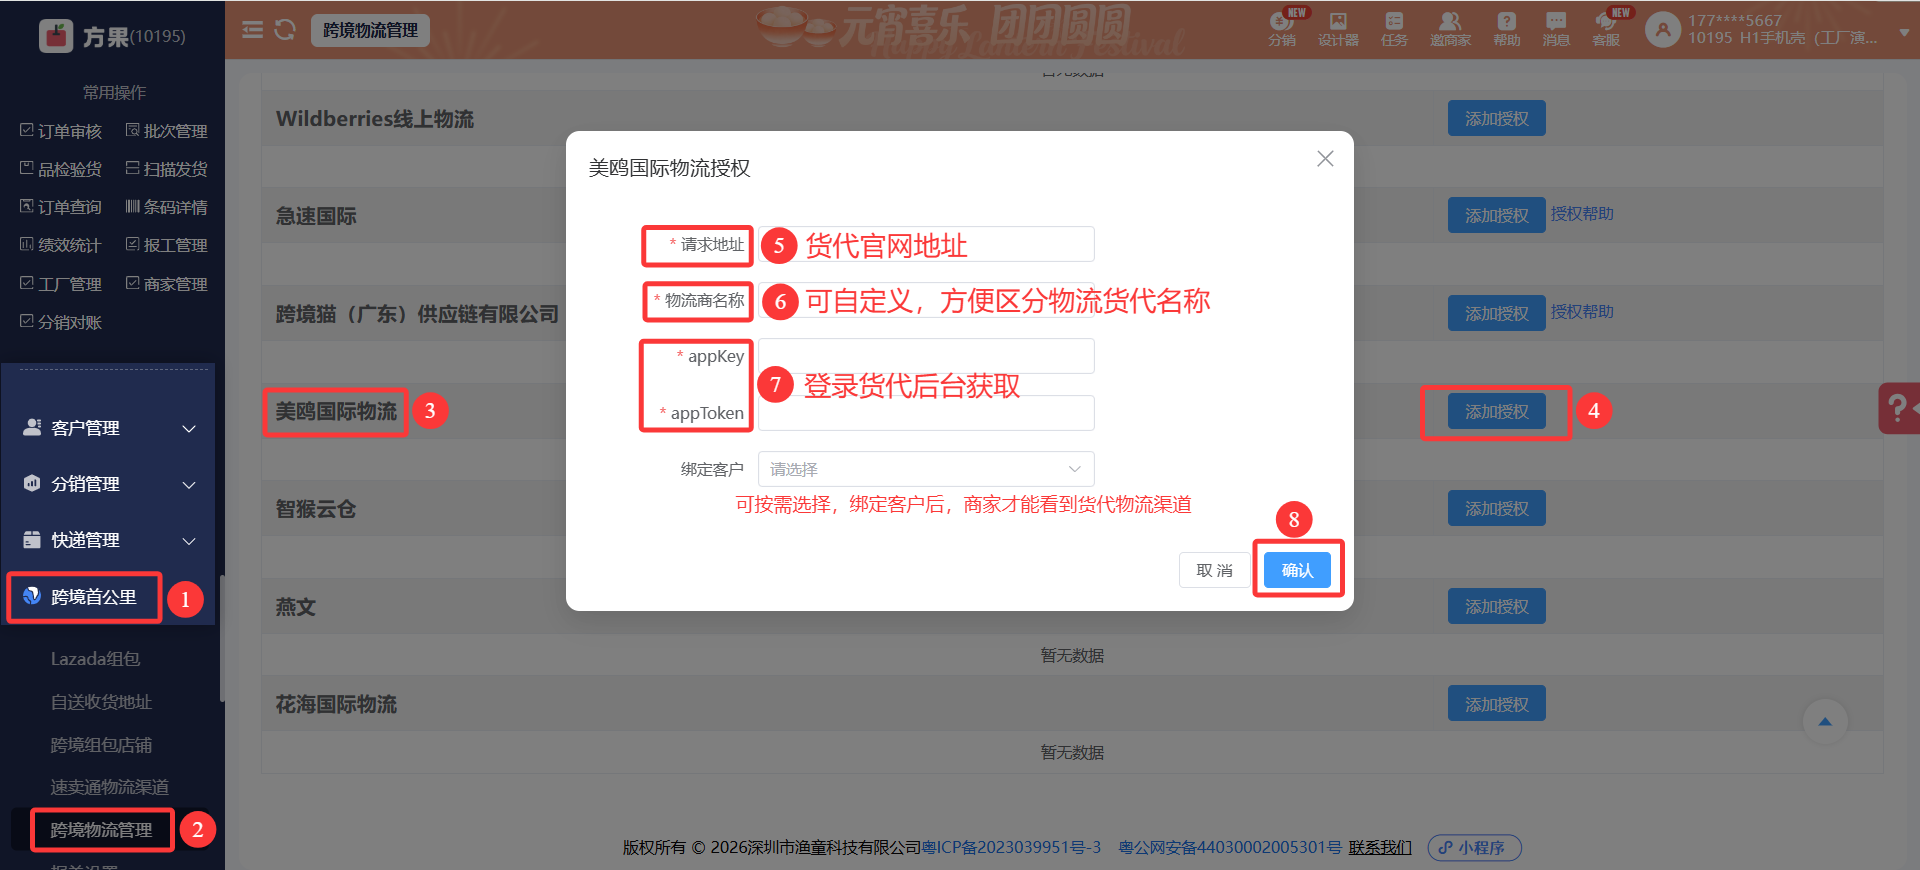Open 扫描发货 shortcut in the sidebar

pos(167,169)
